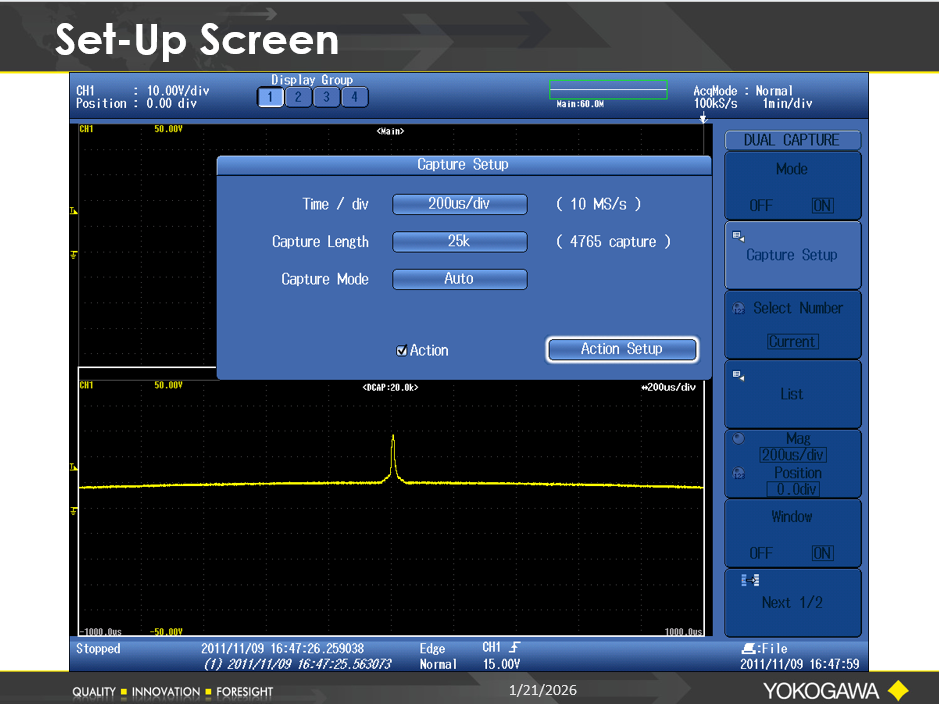
Task: Open the Capture Length 25k selector
Action: 459,242
